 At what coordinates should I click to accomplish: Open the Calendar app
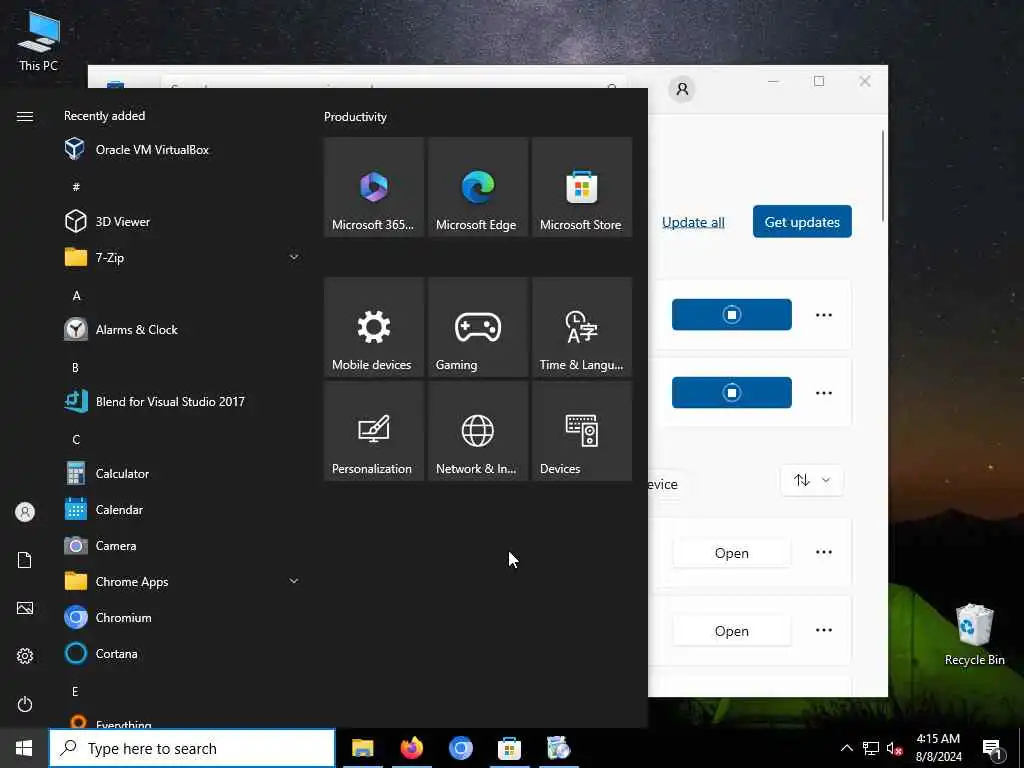[x=180, y=509]
